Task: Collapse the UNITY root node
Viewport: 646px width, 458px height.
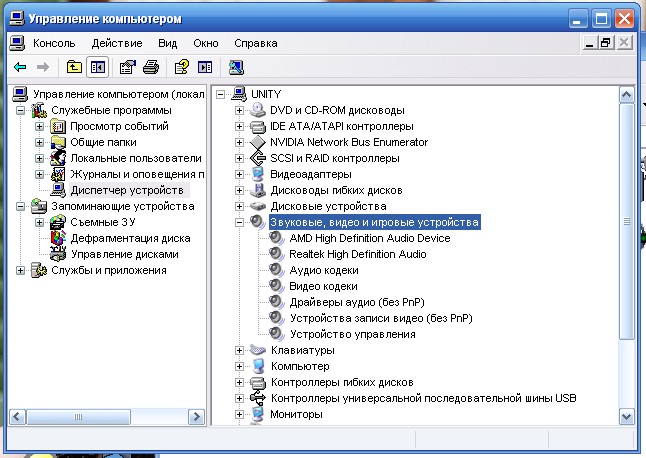Action: pos(220,95)
